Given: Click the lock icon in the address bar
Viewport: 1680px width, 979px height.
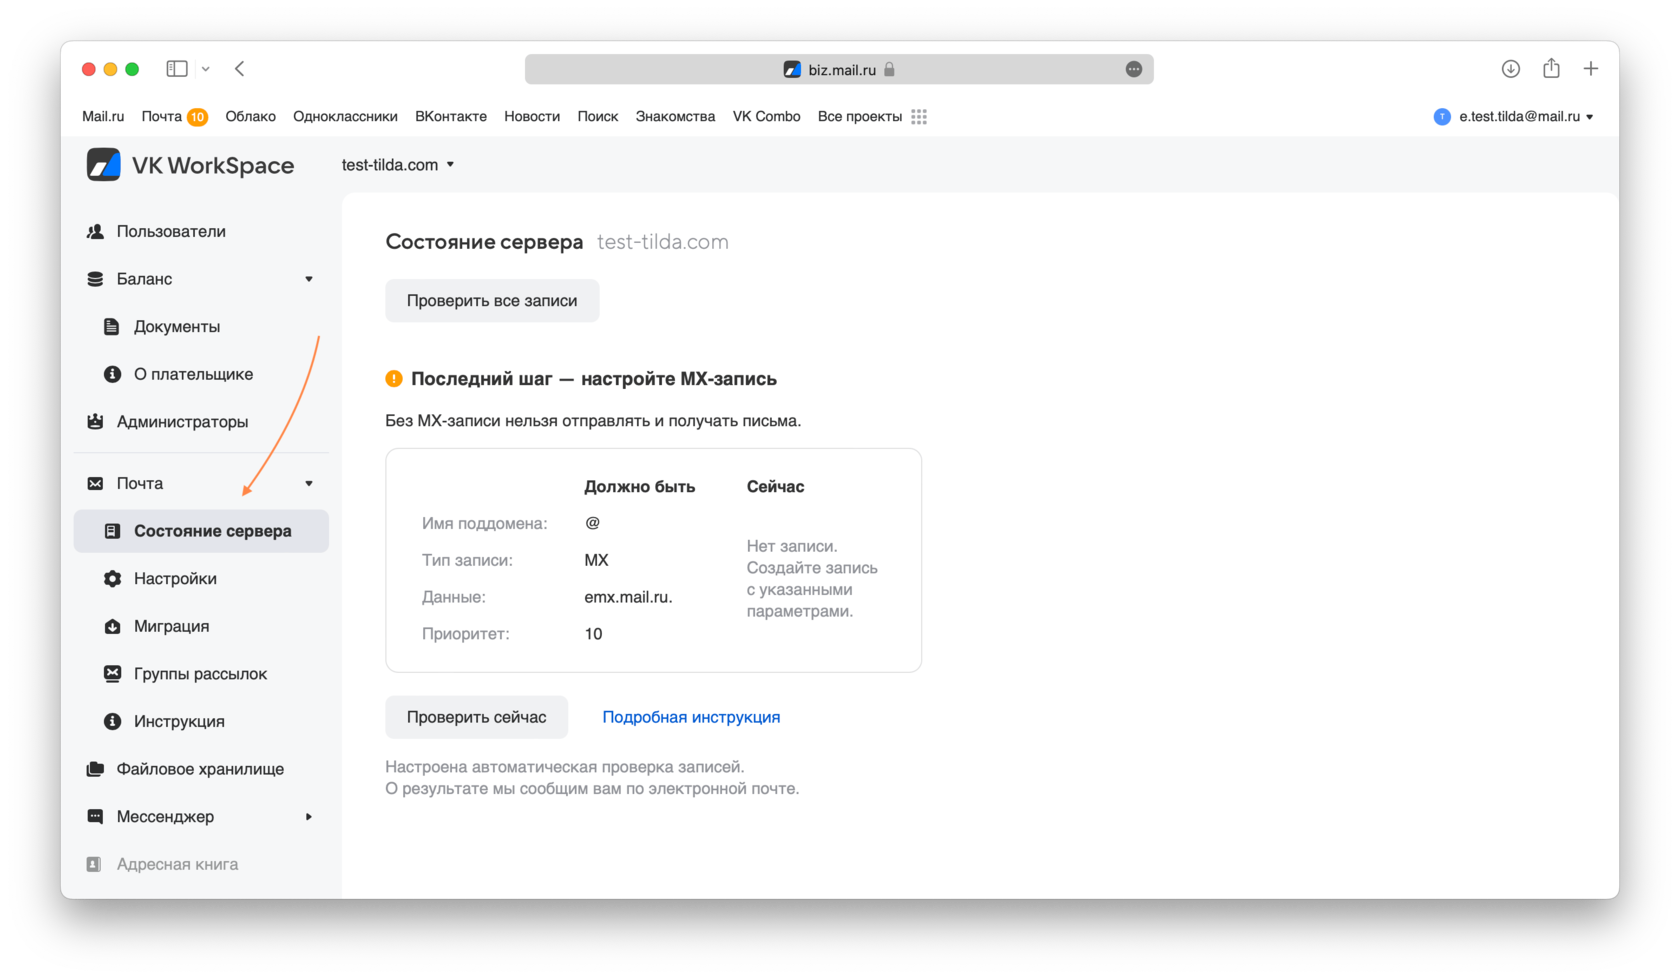Looking at the screenshot, I should pos(889,69).
